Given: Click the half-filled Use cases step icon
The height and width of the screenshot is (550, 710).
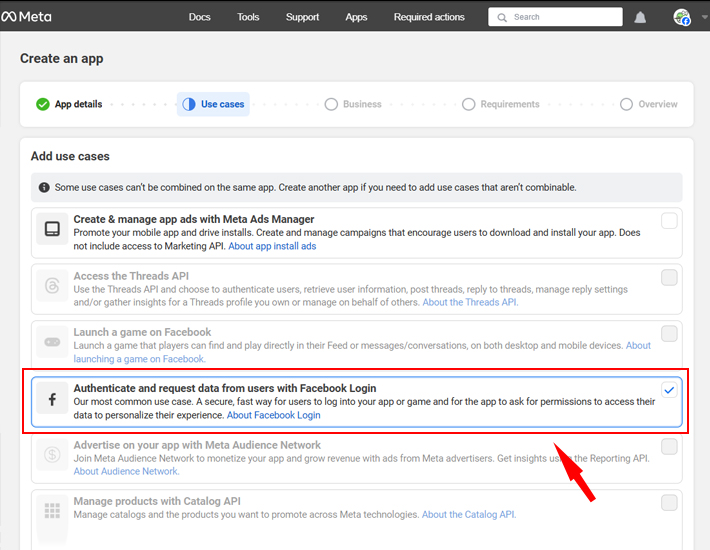Looking at the screenshot, I should tap(189, 104).
